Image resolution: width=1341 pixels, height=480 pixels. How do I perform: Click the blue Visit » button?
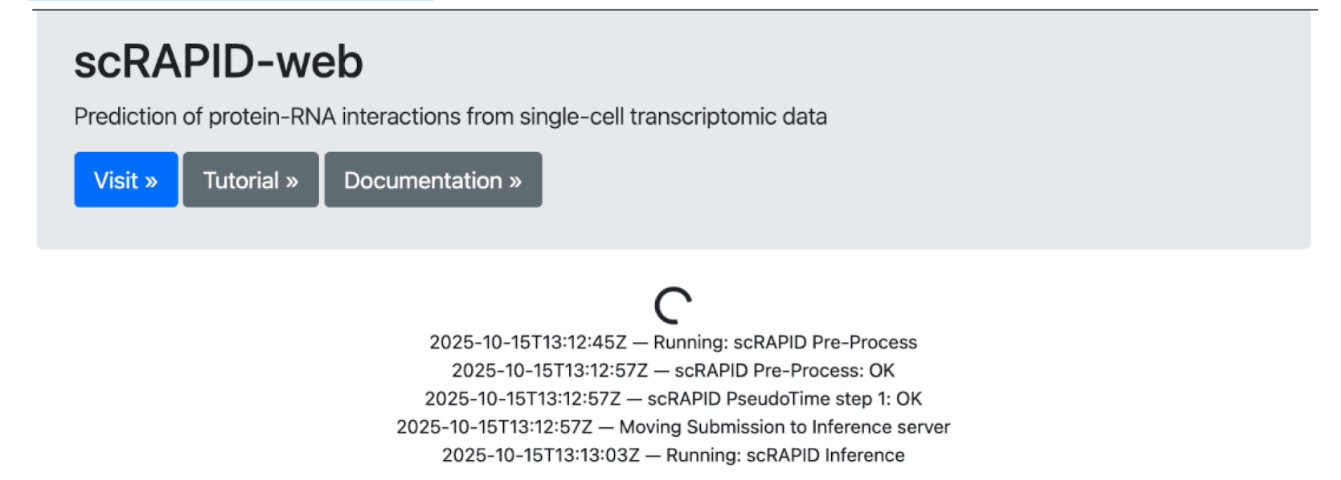coord(126,180)
